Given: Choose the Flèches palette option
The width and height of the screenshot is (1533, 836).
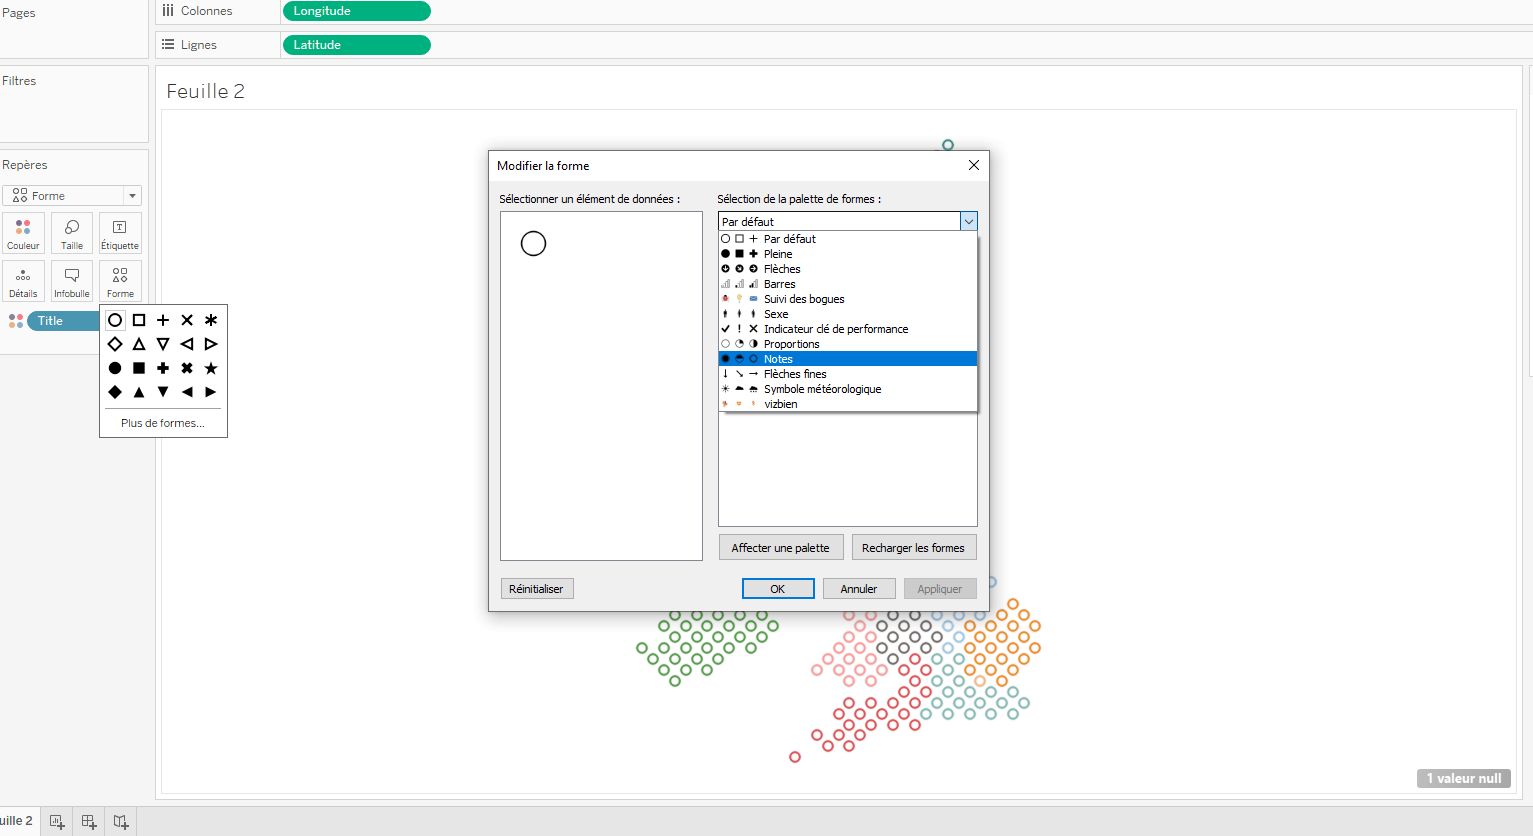Looking at the screenshot, I should pyautogui.click(x=848, y=269).
